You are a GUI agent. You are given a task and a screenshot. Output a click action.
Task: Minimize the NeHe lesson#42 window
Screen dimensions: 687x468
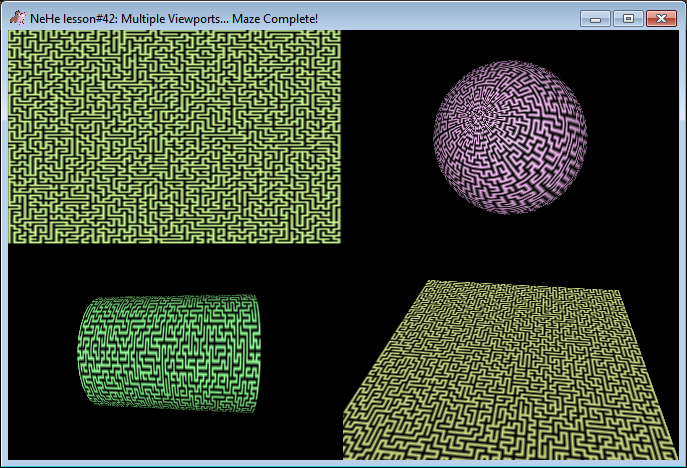[x=595, y=18]
